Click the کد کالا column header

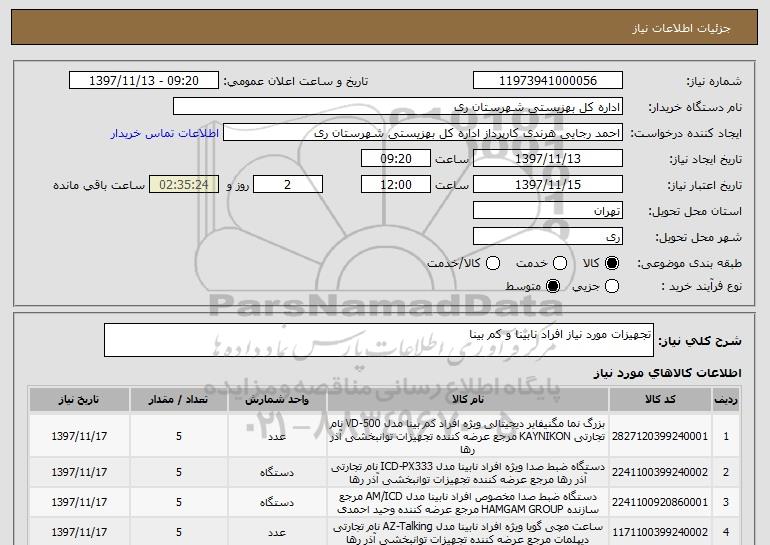(660, 400)
